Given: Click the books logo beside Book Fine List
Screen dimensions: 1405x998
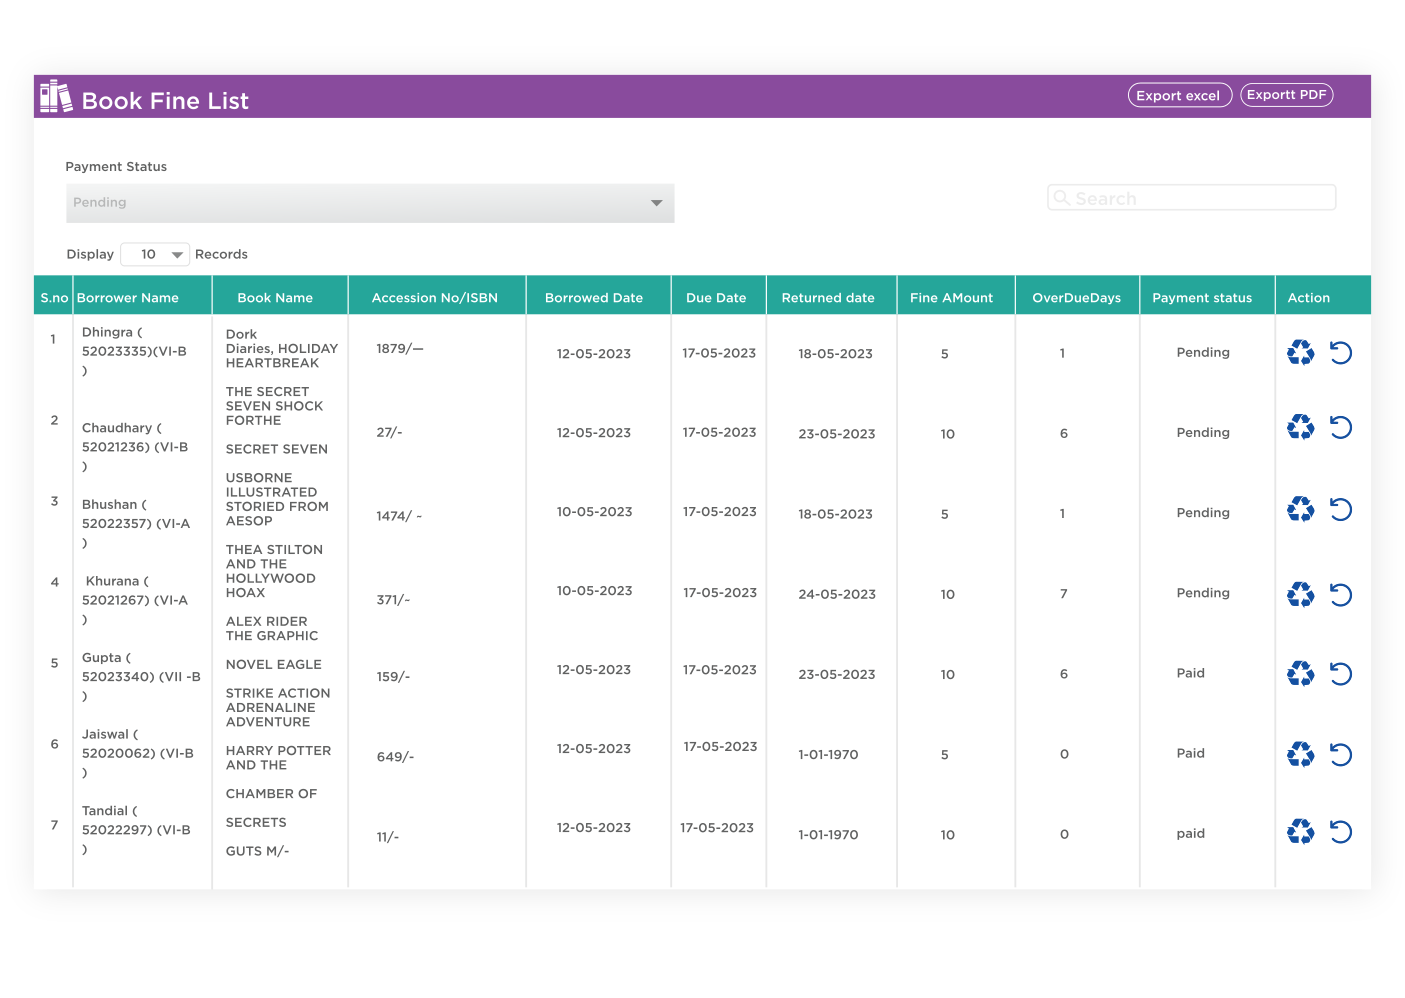Looking at the screenshot, I should click(56, 97).
